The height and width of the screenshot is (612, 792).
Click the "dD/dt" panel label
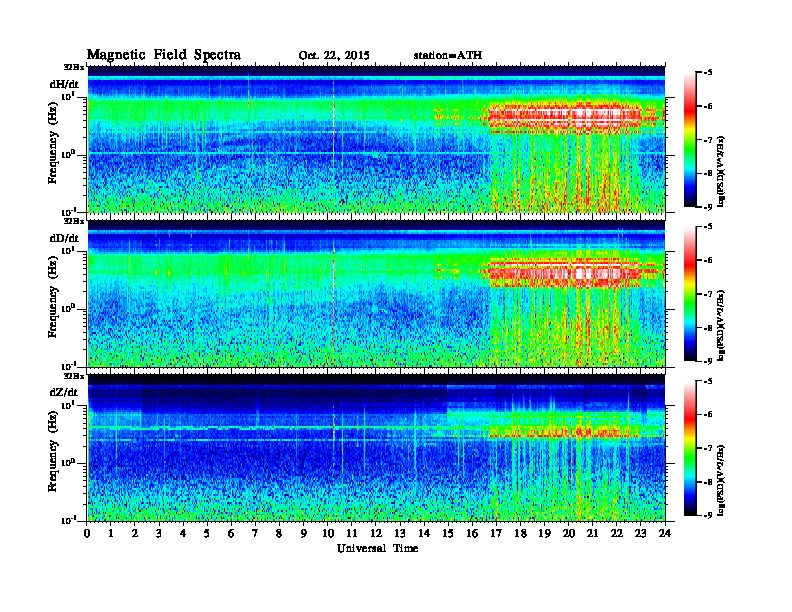point(64,238)
